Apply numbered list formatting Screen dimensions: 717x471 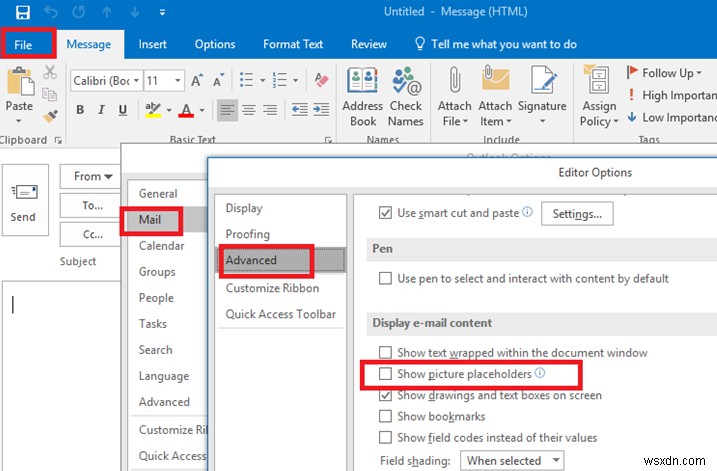279,80
